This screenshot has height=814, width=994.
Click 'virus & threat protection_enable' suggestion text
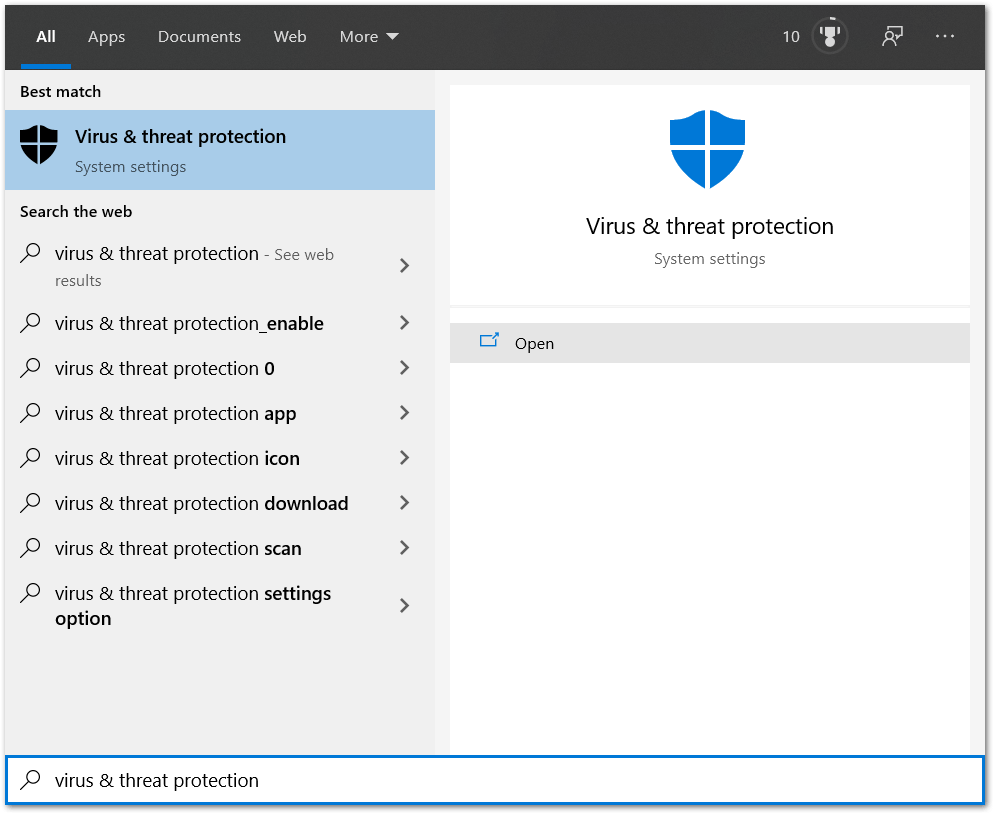click(189, 323)
